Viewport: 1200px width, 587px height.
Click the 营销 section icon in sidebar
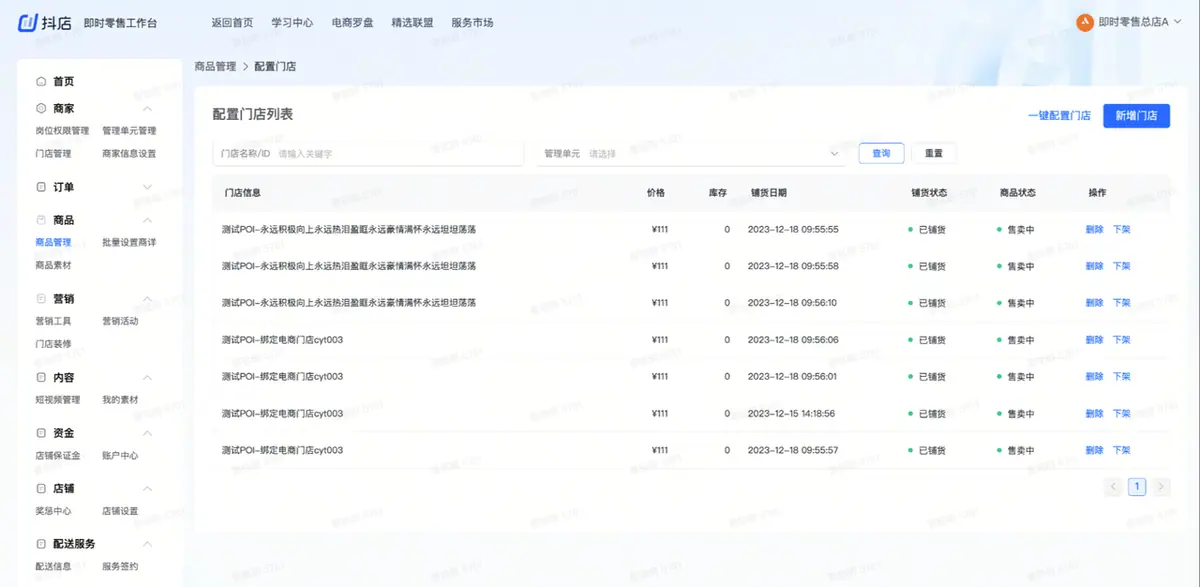point(41,298)
